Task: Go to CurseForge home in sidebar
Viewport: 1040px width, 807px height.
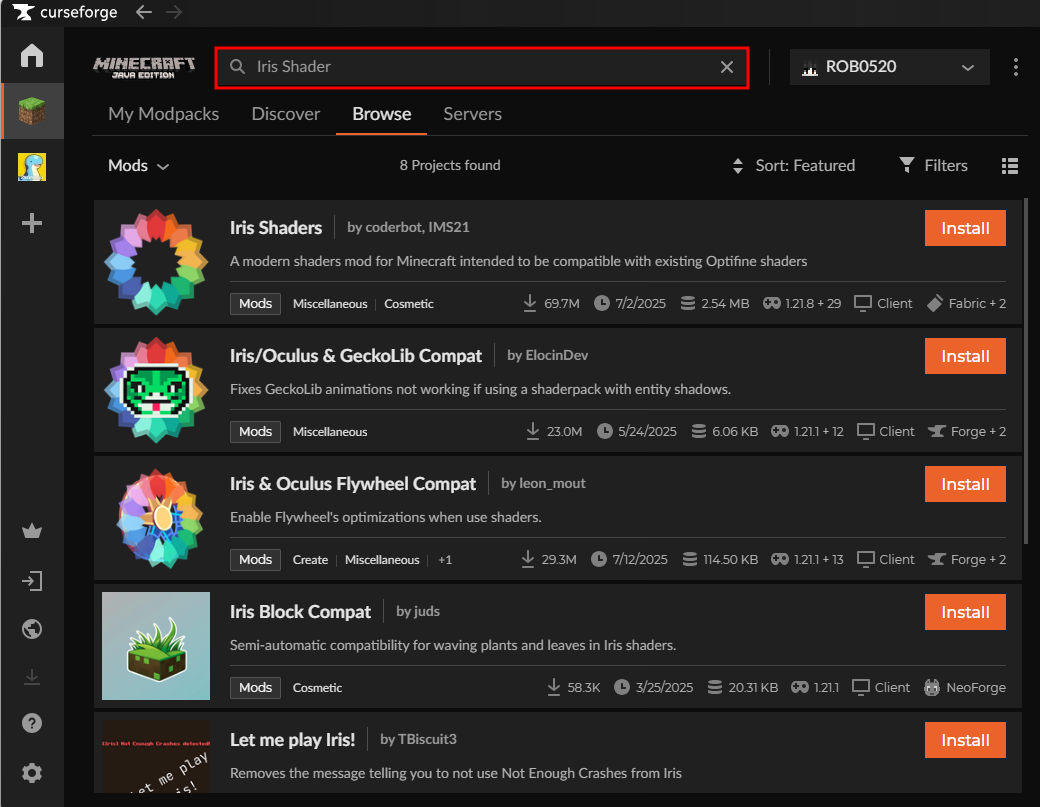Action: [x=32, y=55]
